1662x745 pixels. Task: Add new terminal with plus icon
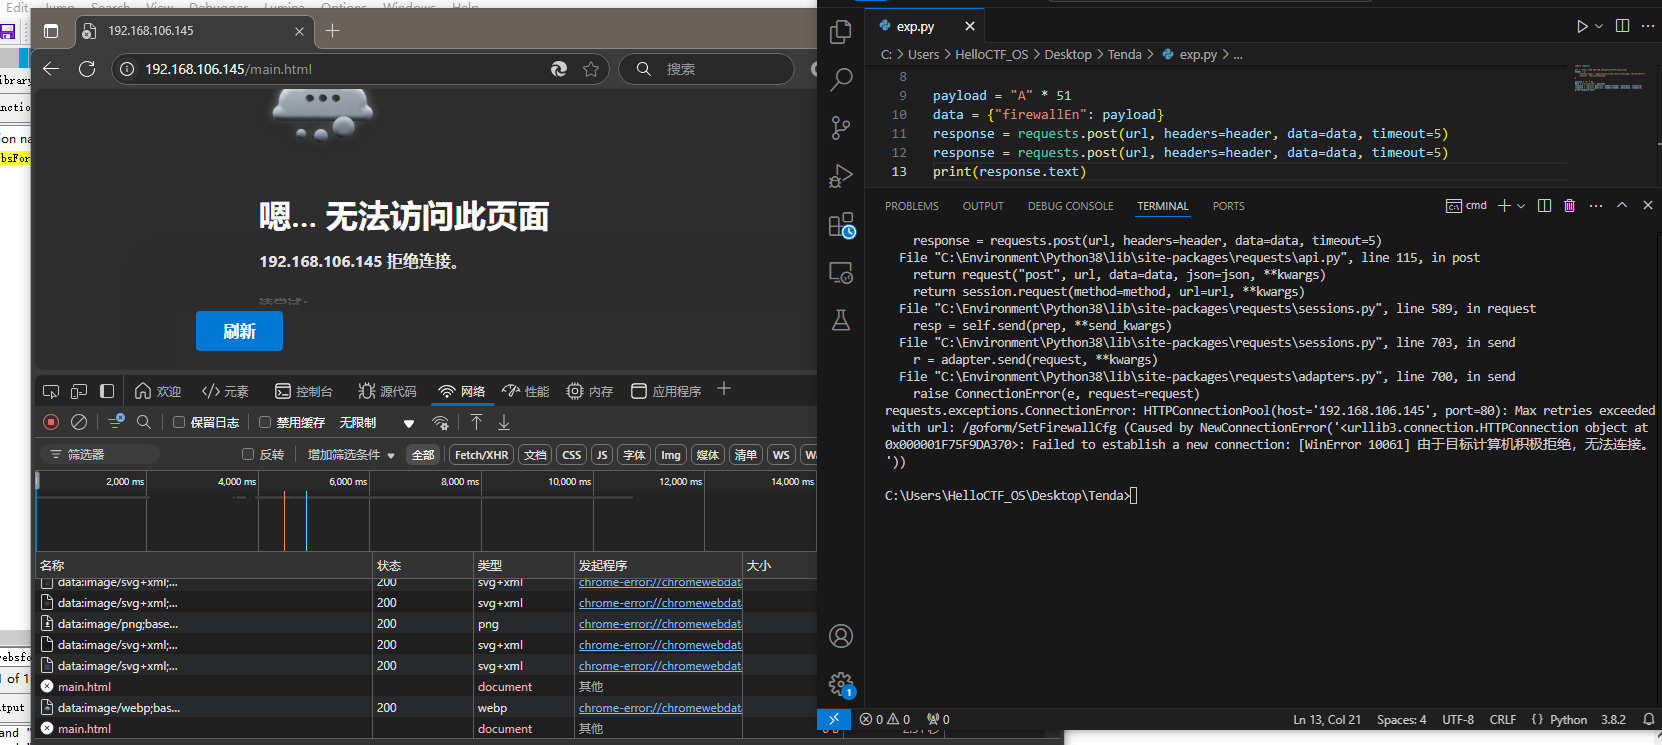(1503, 206)
